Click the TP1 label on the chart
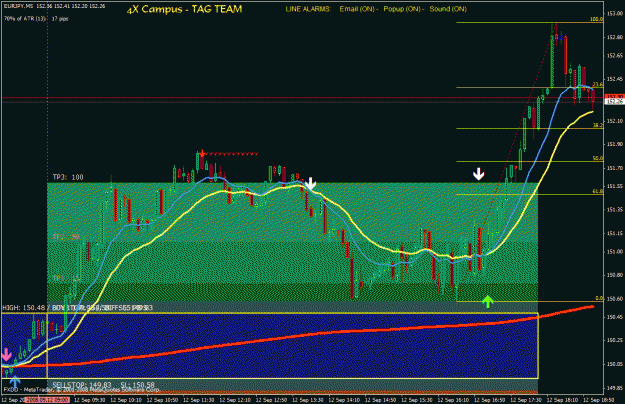This screenshot has width=625, height=404. [x=66, y=278]
